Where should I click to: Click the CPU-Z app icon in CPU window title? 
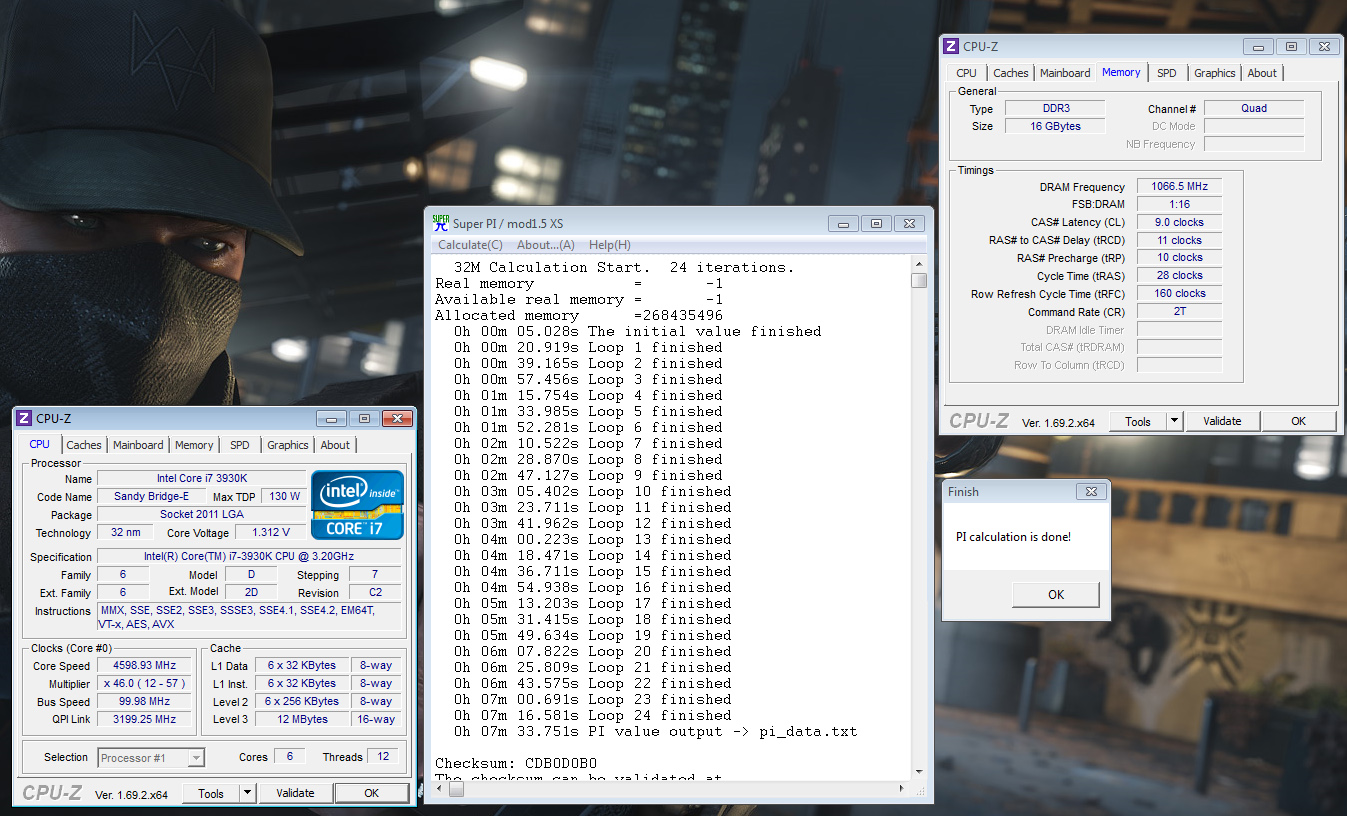(26, 419)
